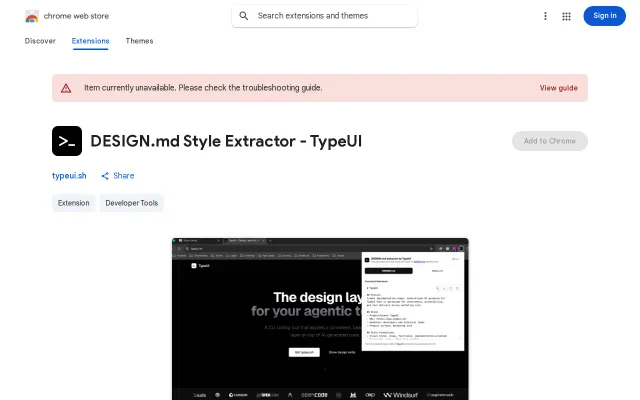Select the Extension category chip

(73, 203)
